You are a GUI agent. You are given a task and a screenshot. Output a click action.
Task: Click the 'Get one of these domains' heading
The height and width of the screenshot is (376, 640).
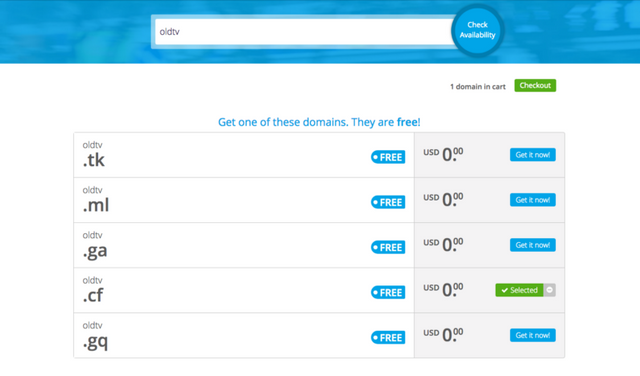point(319,122)
